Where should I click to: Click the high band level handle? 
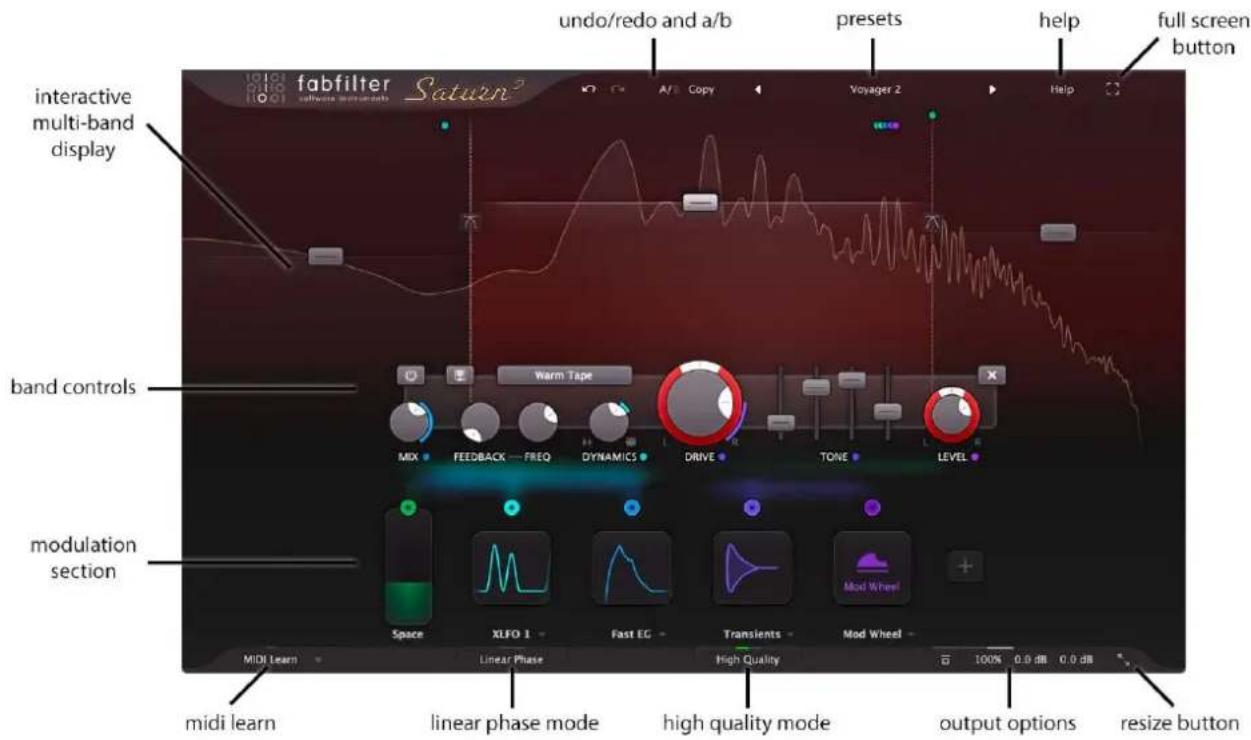(1058, 232)
